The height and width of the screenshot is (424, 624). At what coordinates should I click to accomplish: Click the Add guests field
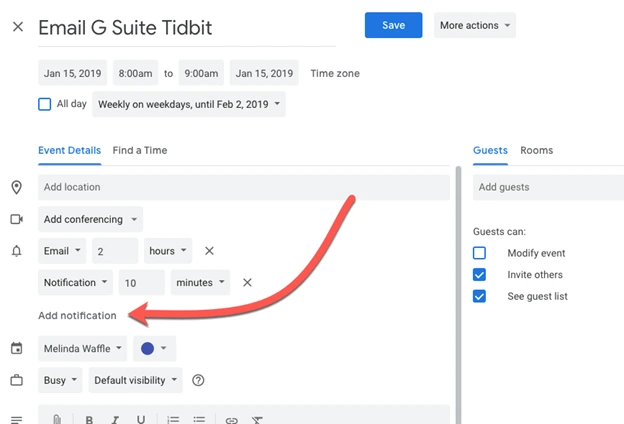click(x=548, y=187)
